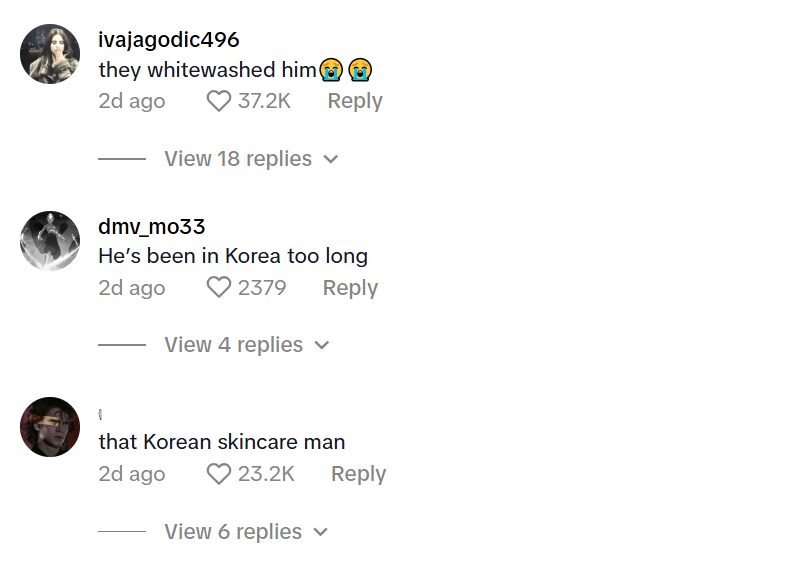790x568 pixels.
Task: Expand View 4 replies
Action: pyautogui.click(x=233, y=345)
